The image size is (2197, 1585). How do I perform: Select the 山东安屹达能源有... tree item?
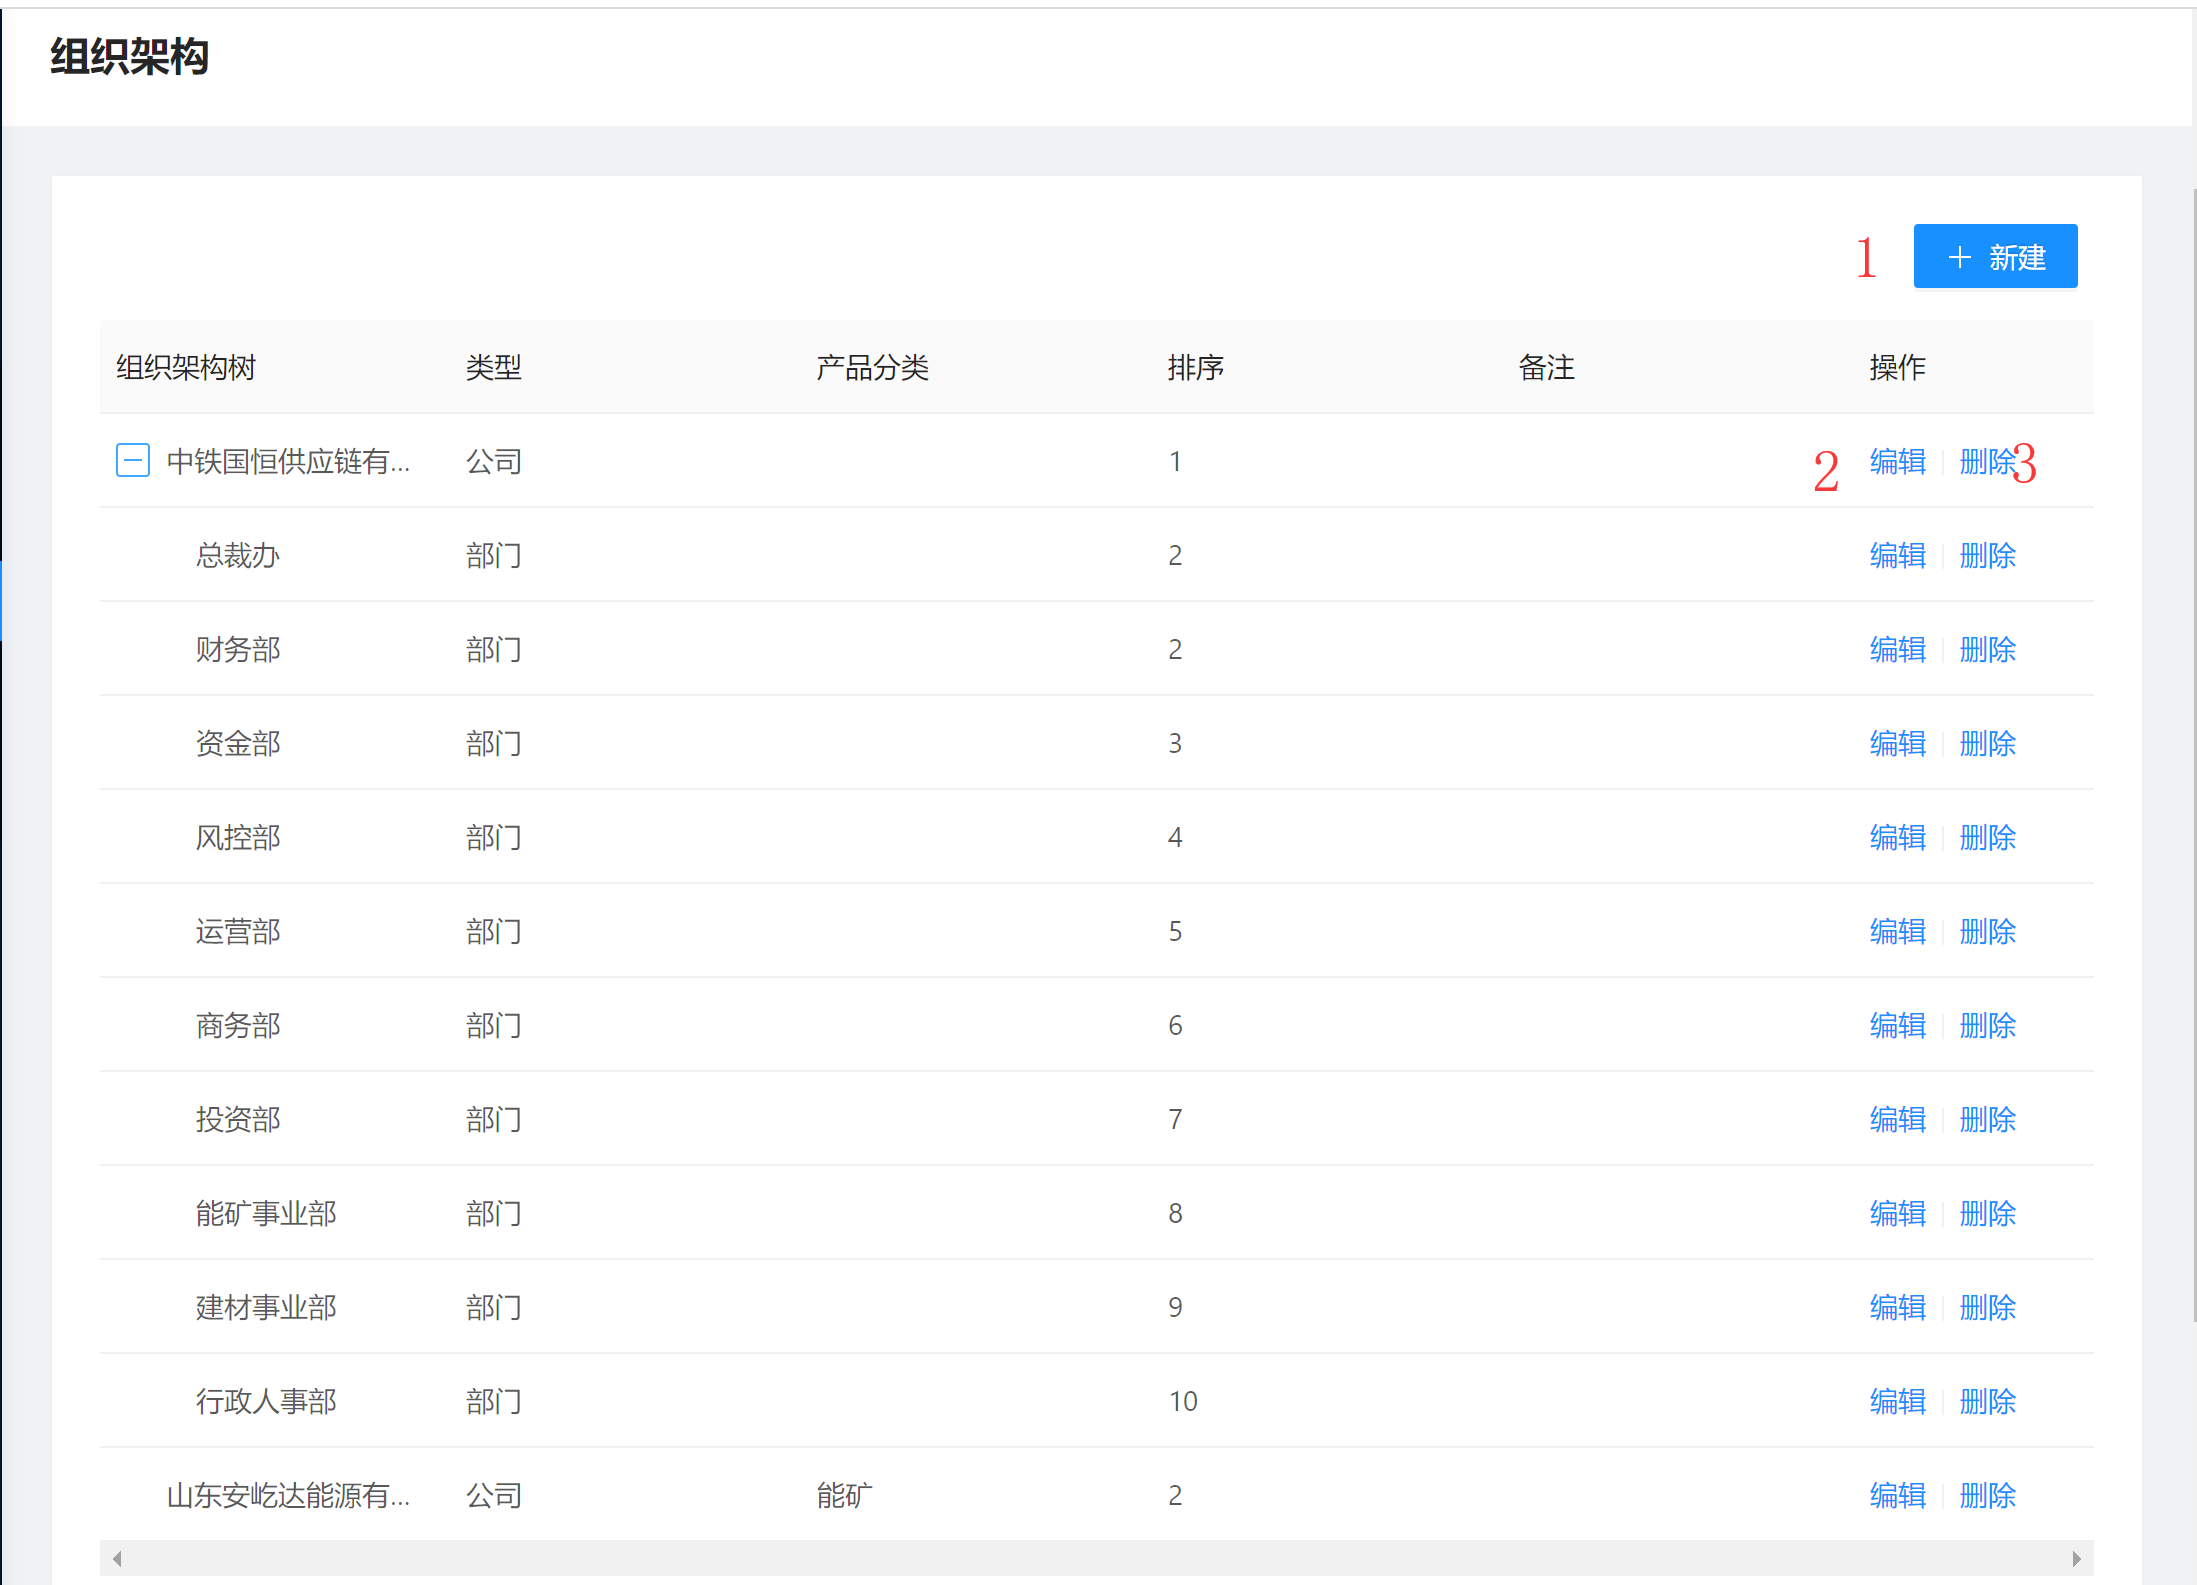tap(288, 1496)
